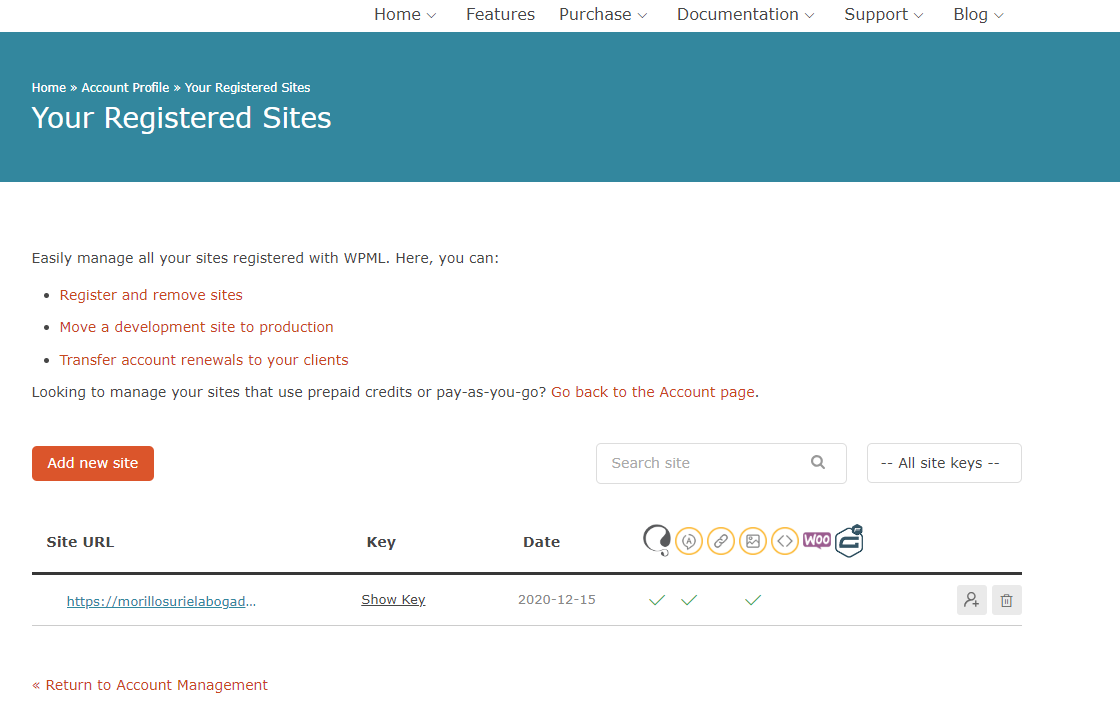This screenshot has width=1120, height=712.
Task: Click the Gravity Forms hexagon icon
Action: pyautogui.click(x=849, y=541)
